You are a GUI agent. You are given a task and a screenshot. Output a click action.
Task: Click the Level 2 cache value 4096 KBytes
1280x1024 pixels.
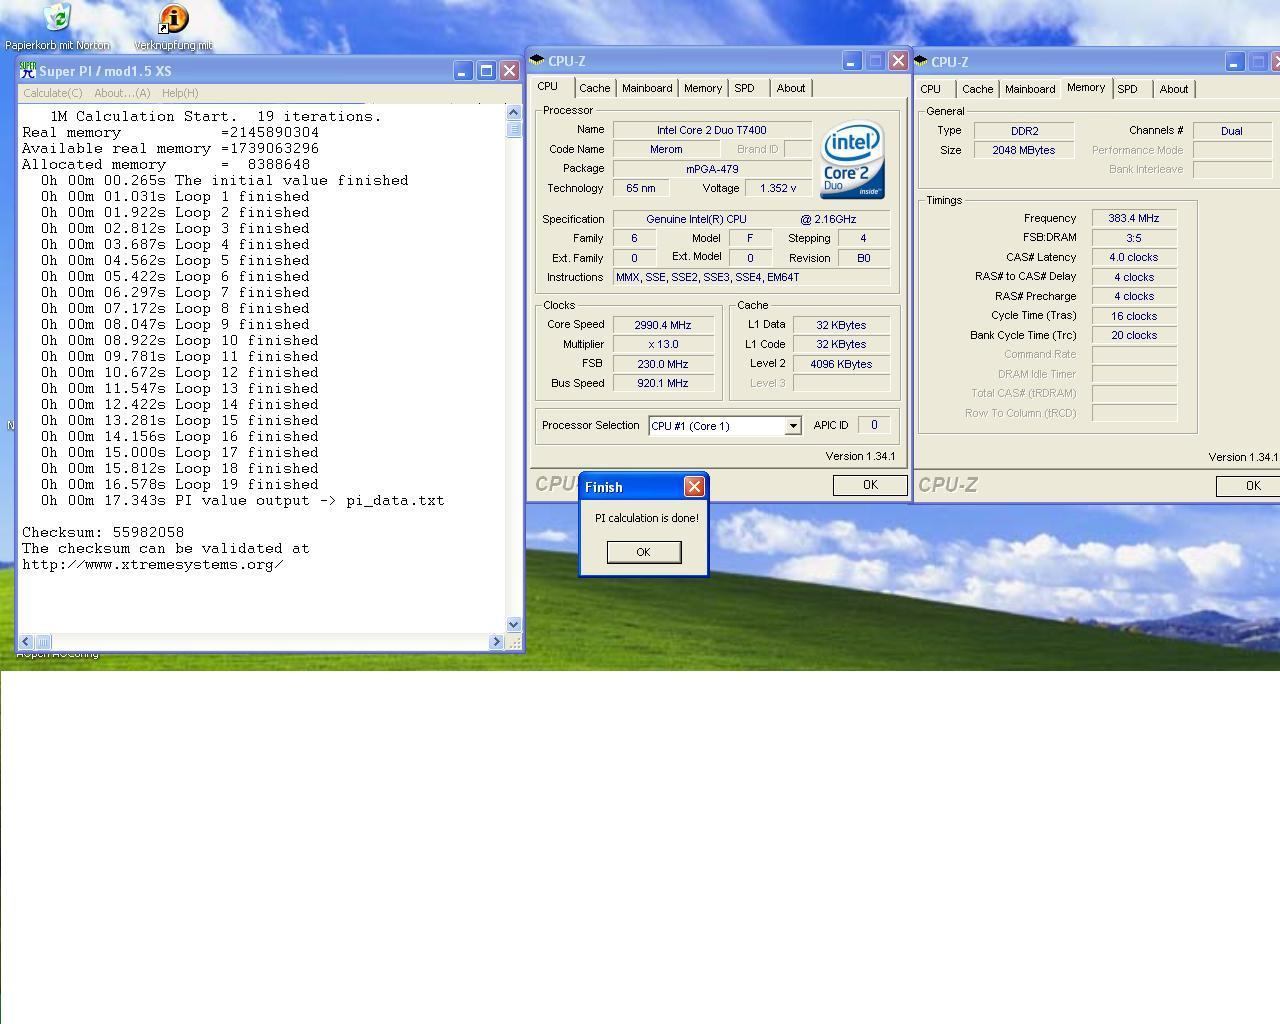click(x=841, y=364)
